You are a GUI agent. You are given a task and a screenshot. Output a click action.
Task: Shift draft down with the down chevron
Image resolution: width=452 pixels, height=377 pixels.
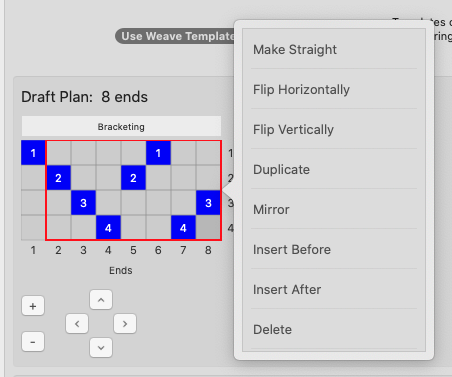(101, 348)
